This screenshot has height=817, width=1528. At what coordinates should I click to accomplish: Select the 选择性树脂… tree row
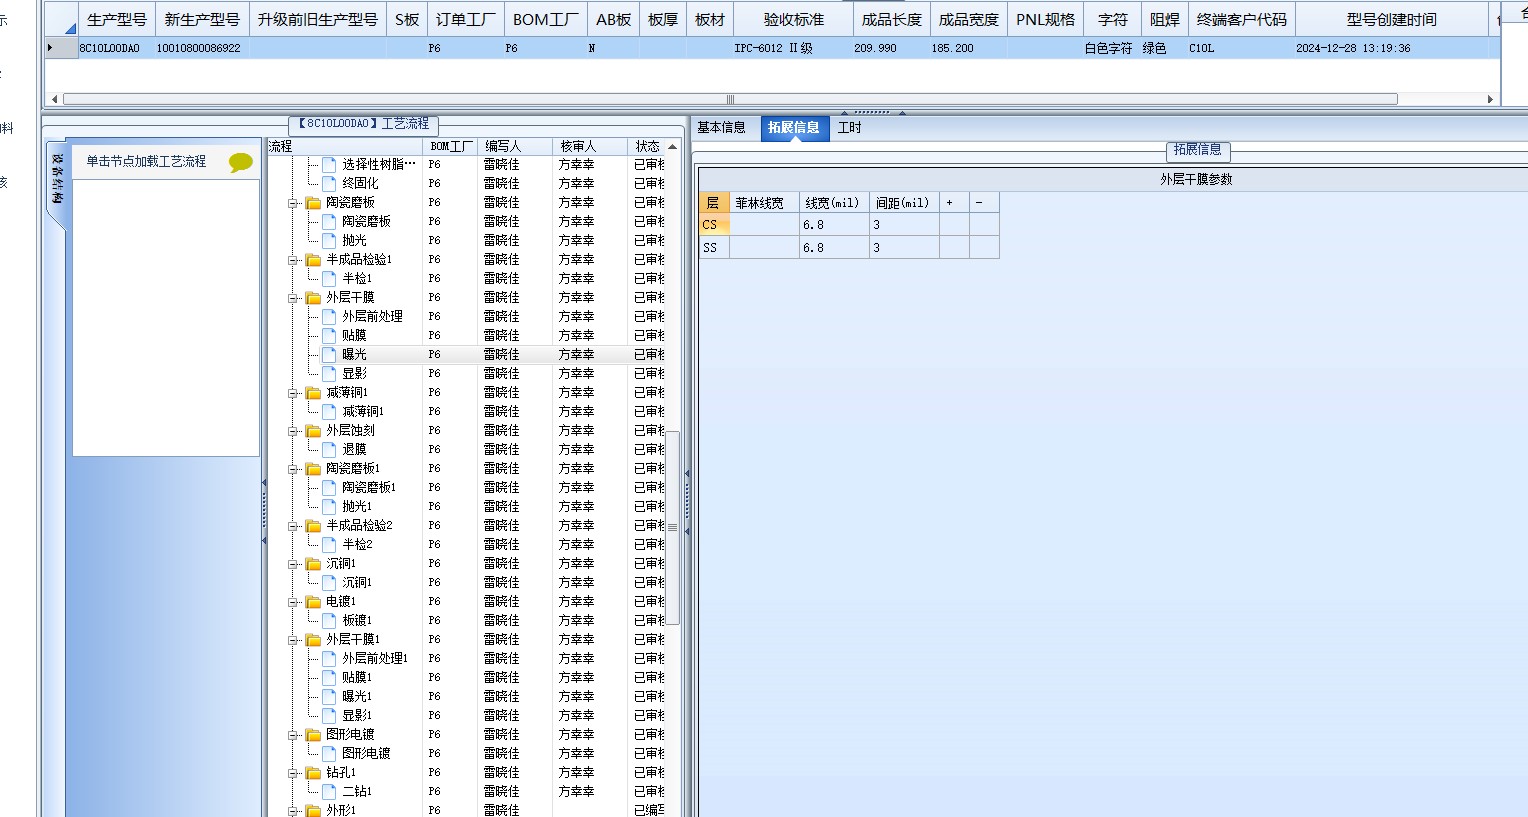click(x=465, y=164)
